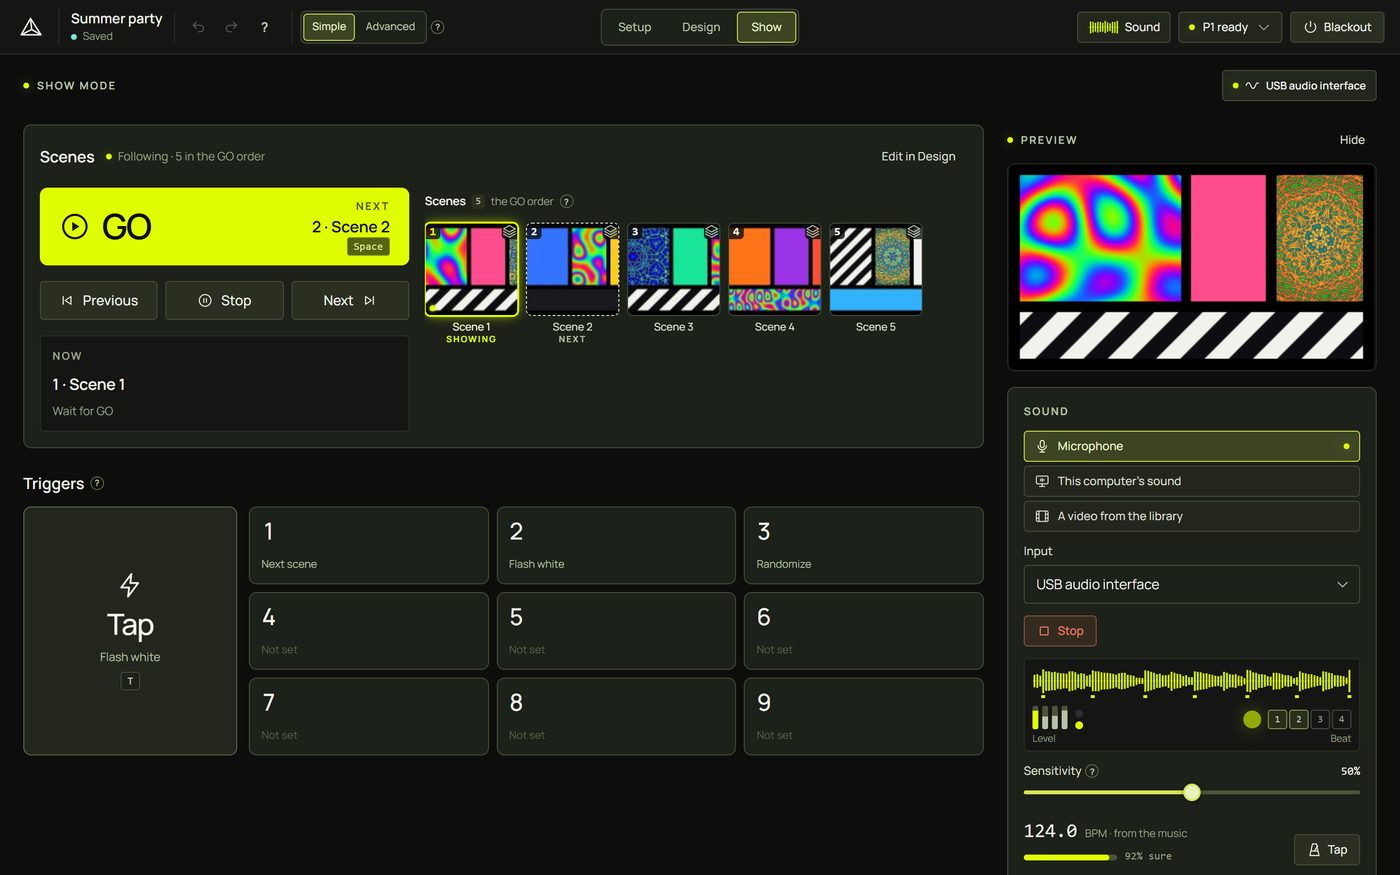Open the Design tab
1400x875 pixels.
(701, 27)
